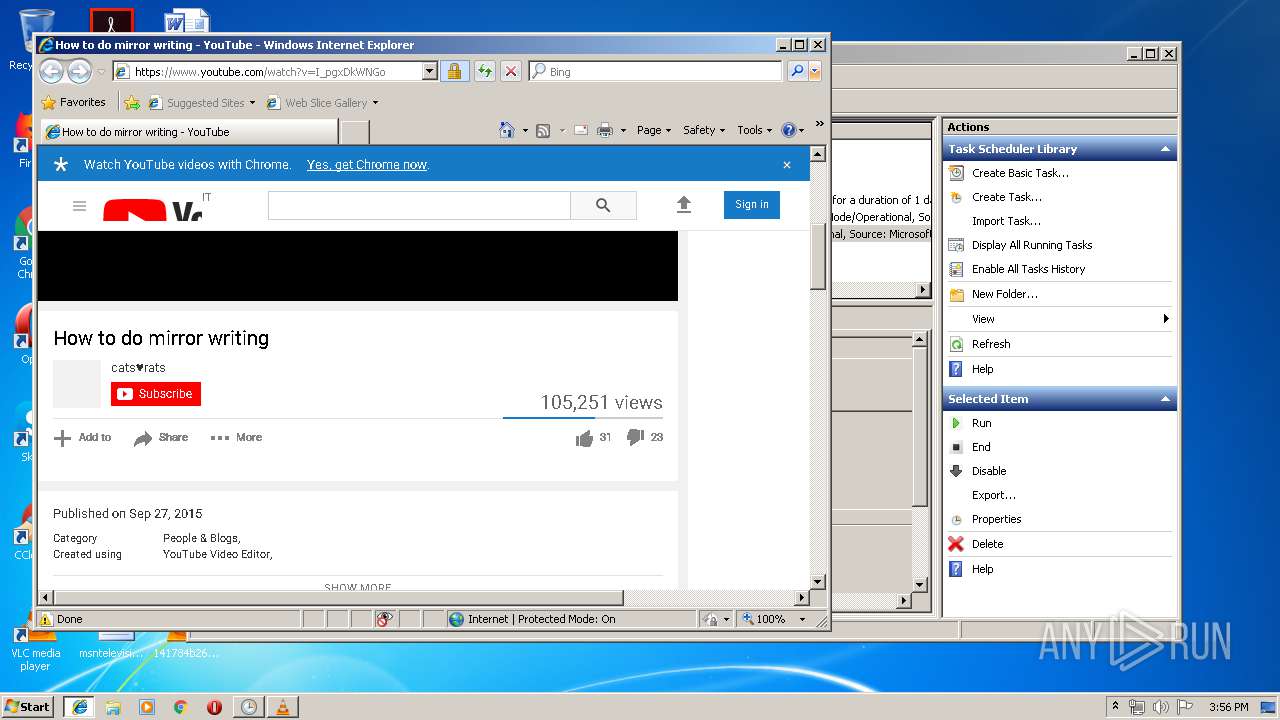The width and height of the screenshot is (1280, 720).
Task: Open the Page menu in IE
Action: click(x=654, y=130)
